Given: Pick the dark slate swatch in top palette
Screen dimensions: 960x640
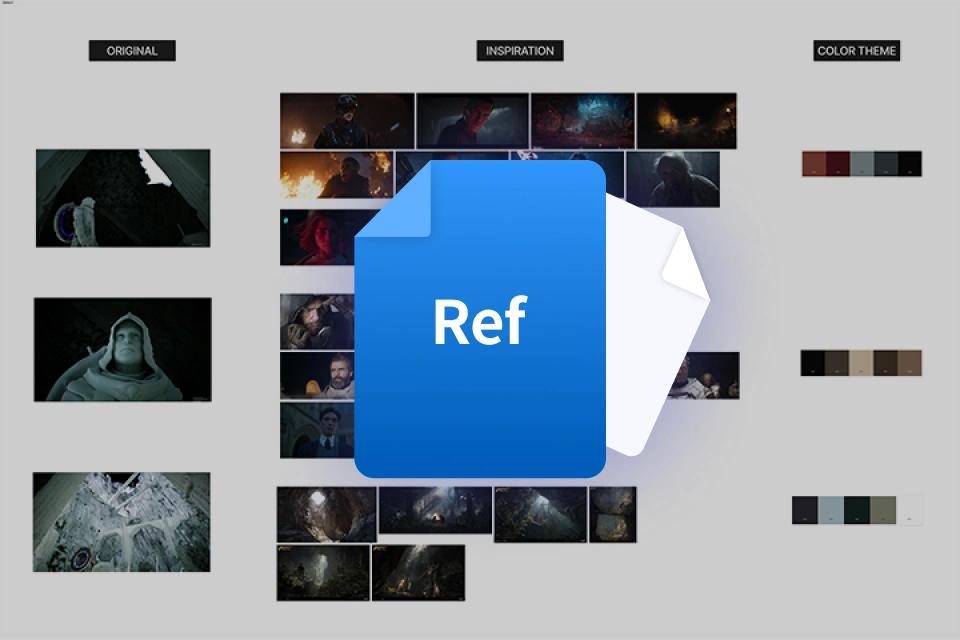Looking at the screenshot, I should click(886, 164).
